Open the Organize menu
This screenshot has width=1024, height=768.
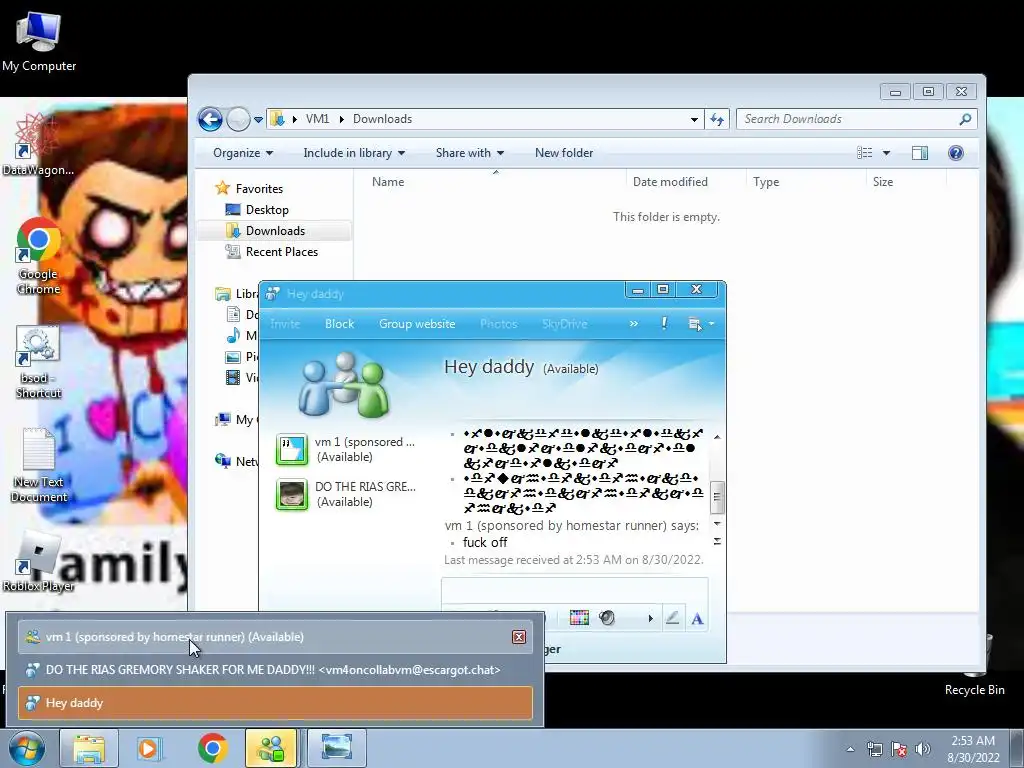(243, 153)
